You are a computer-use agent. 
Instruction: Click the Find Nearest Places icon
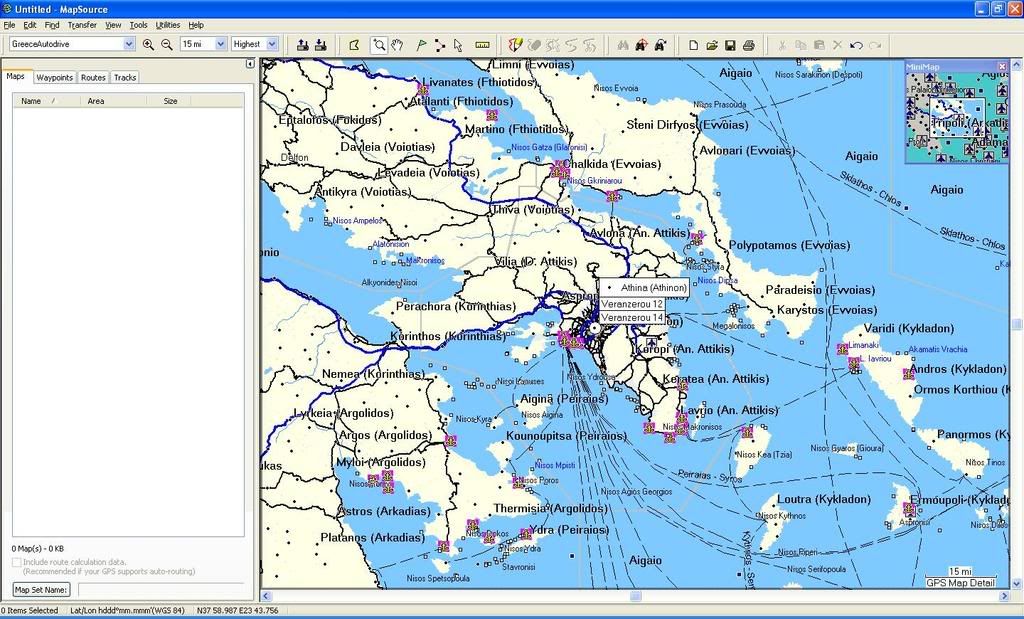pos(641,45)
